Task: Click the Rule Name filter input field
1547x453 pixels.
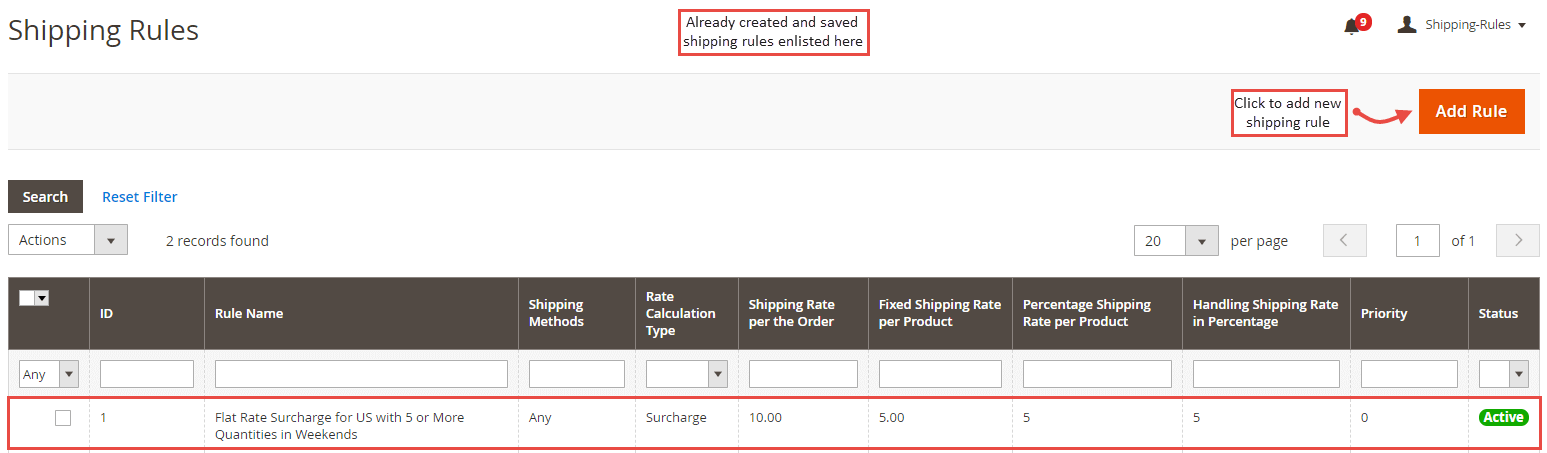Action: pyautogui.click(x=361, y=374)
